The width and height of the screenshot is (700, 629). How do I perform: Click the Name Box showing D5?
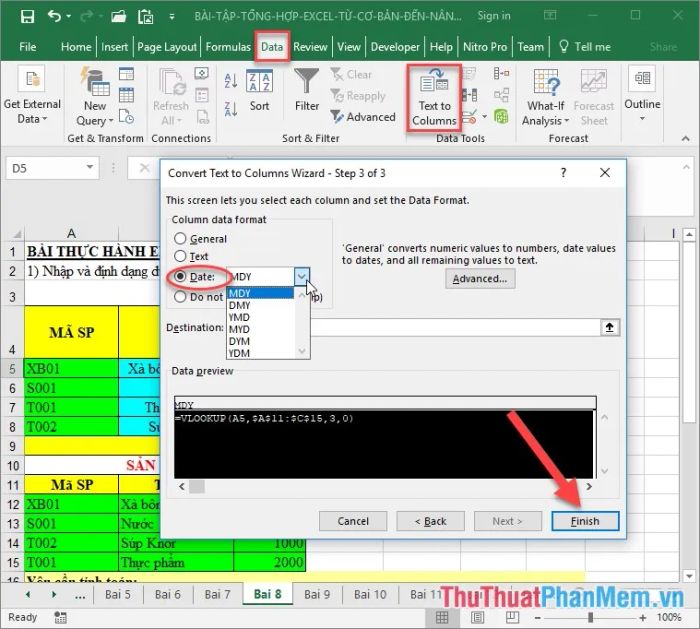[46, 168]
